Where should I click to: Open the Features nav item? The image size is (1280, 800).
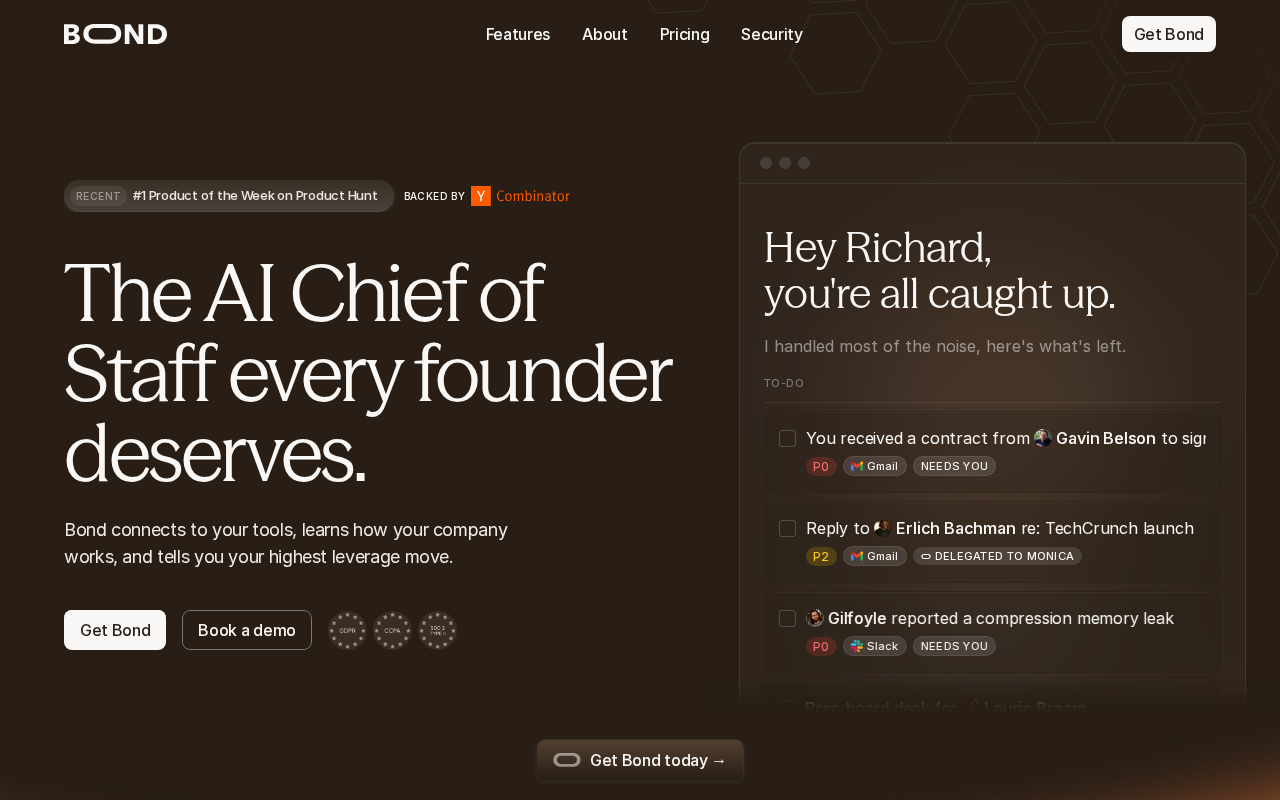point(518,34)
